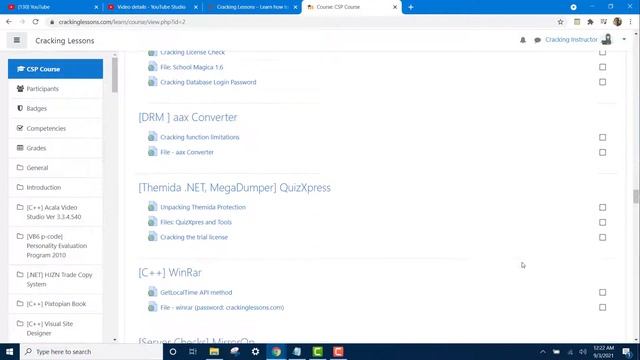Open Grades in the sidebar
640x360 pixels.
point(56,148)
